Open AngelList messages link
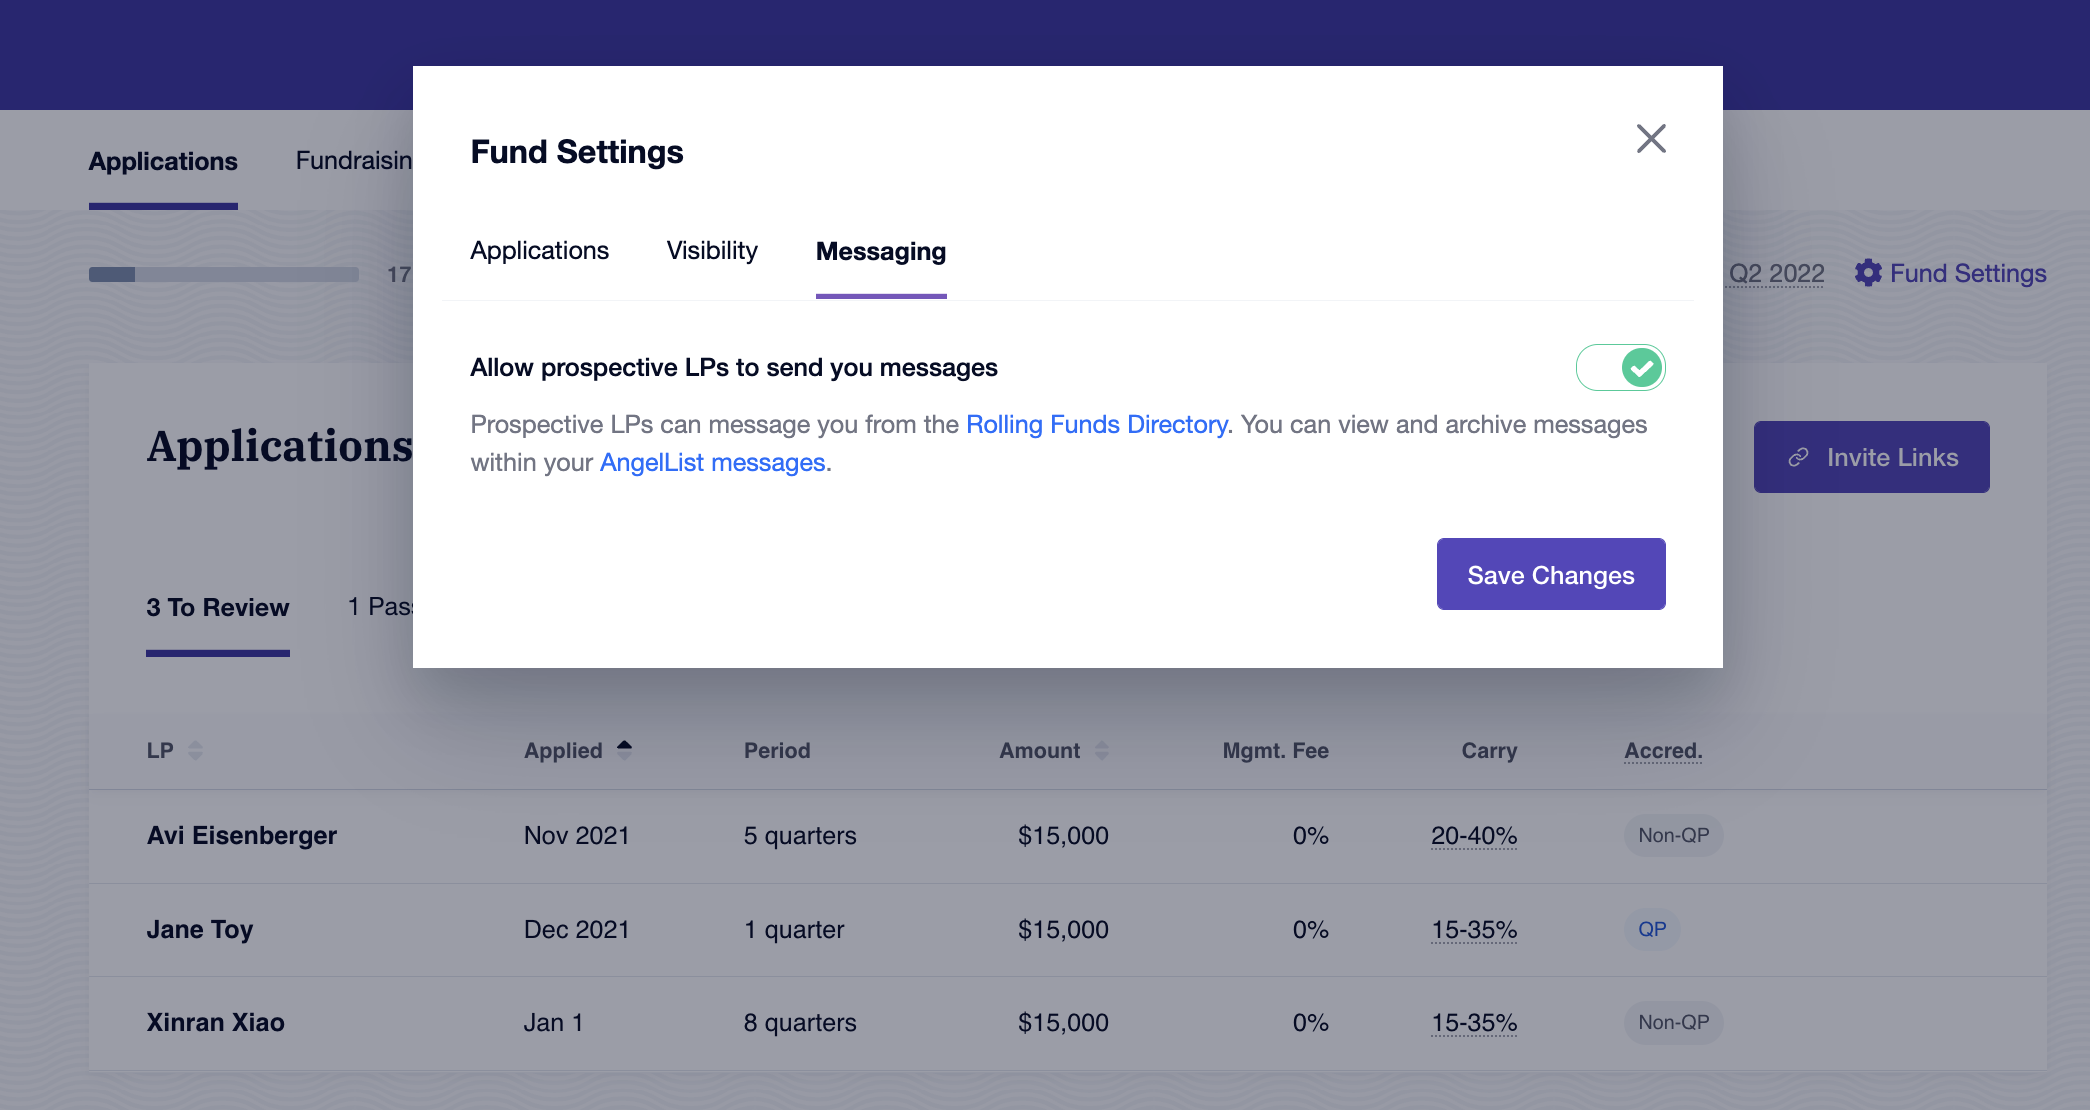Screen dimensions: 2090x1110 [x=712, y=462]
